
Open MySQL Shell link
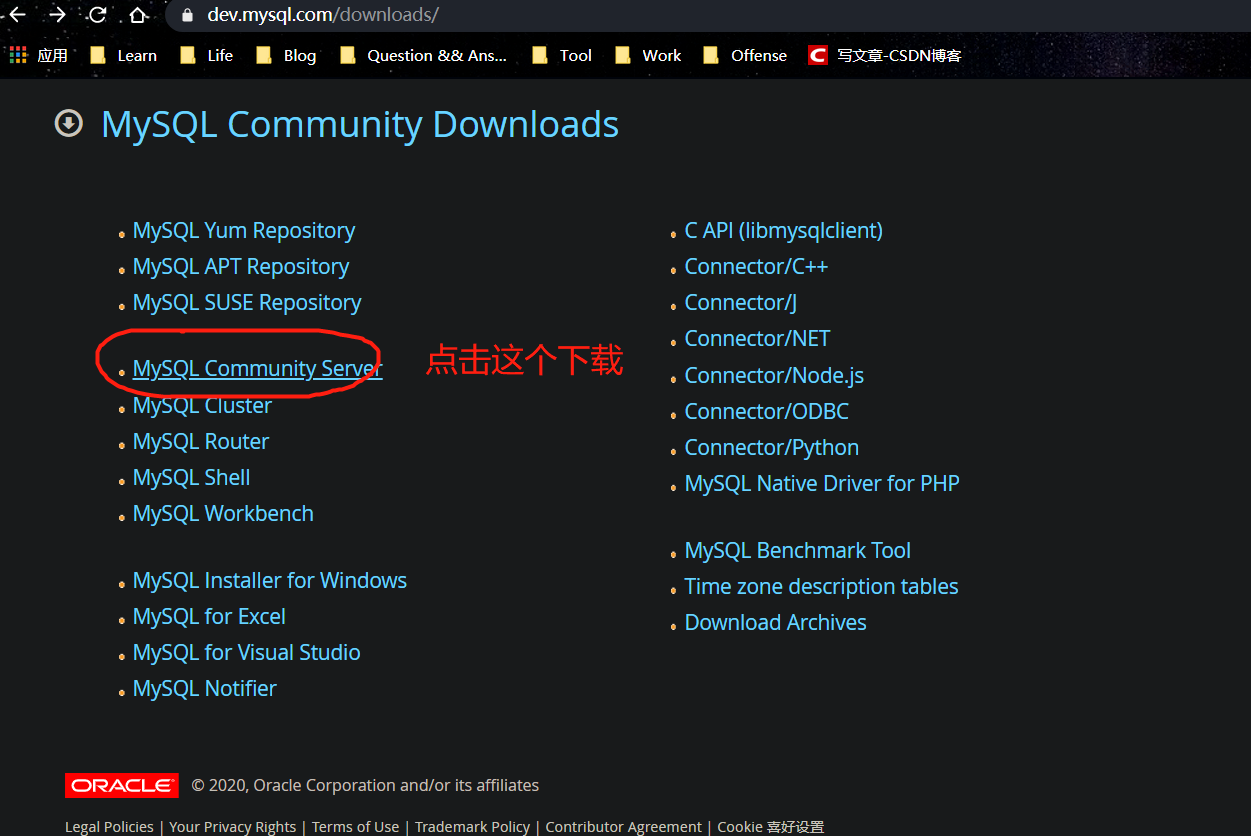pyautogui.click(x=191, y=477)
